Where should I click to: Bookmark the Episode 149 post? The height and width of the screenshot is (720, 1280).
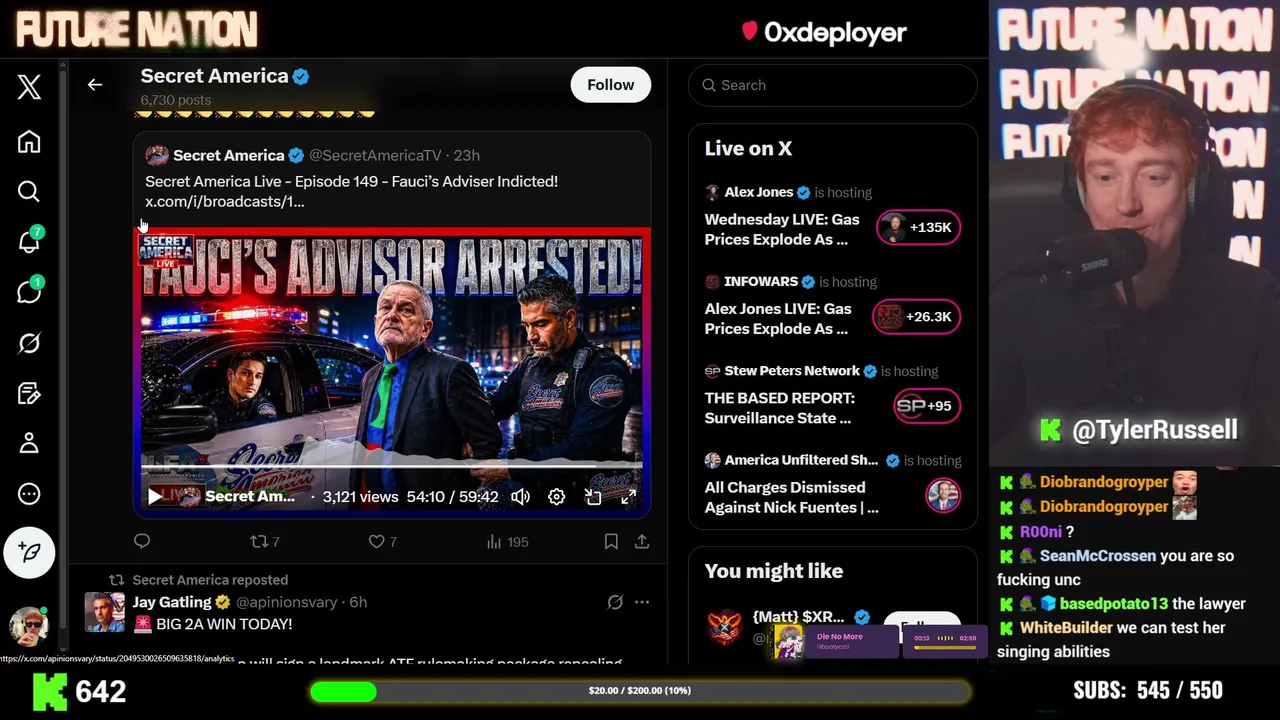[611, 541]
